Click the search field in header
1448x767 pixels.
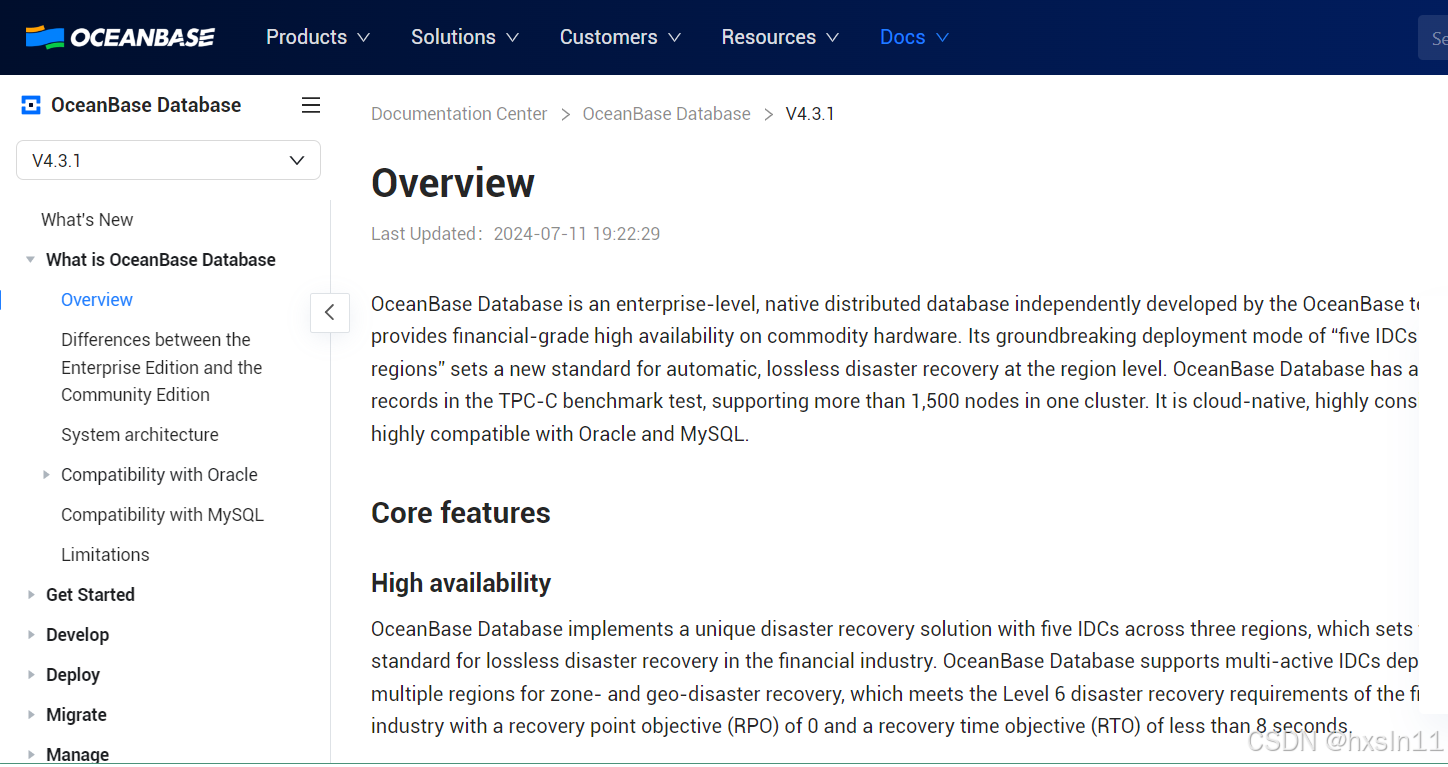pyautogui.click(x=1433, y=38)
